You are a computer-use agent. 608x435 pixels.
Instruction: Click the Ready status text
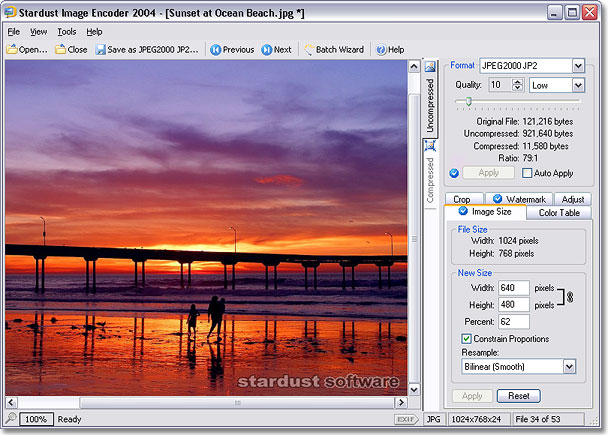point(69,419)
